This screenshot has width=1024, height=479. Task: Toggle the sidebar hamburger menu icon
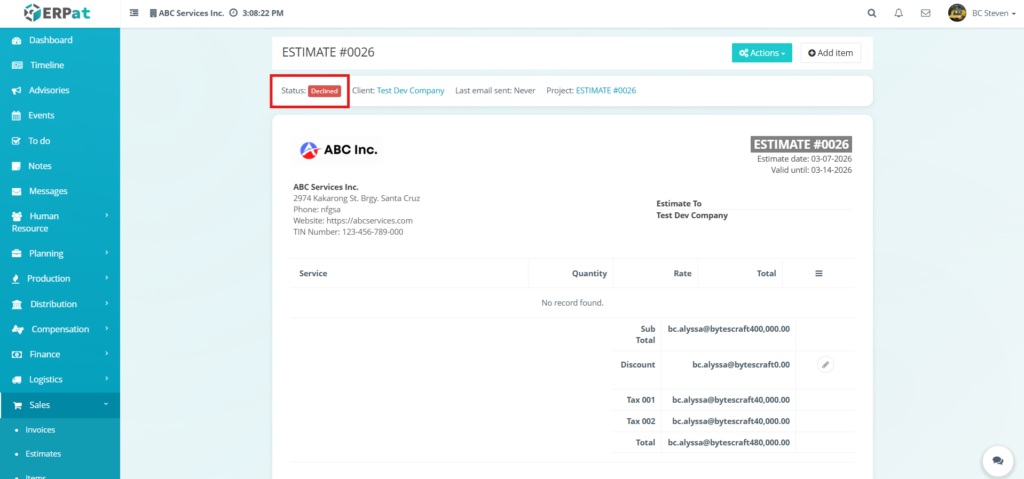135,13
